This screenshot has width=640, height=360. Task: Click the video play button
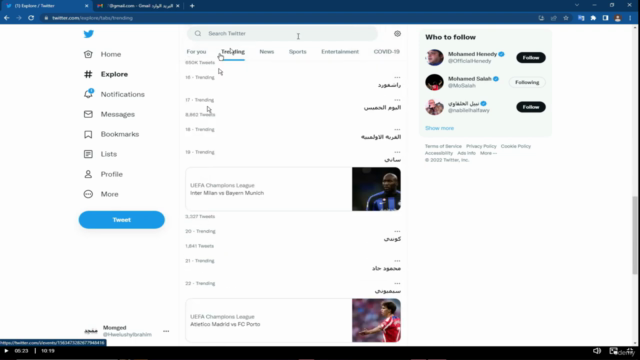[x=6, y=351]
